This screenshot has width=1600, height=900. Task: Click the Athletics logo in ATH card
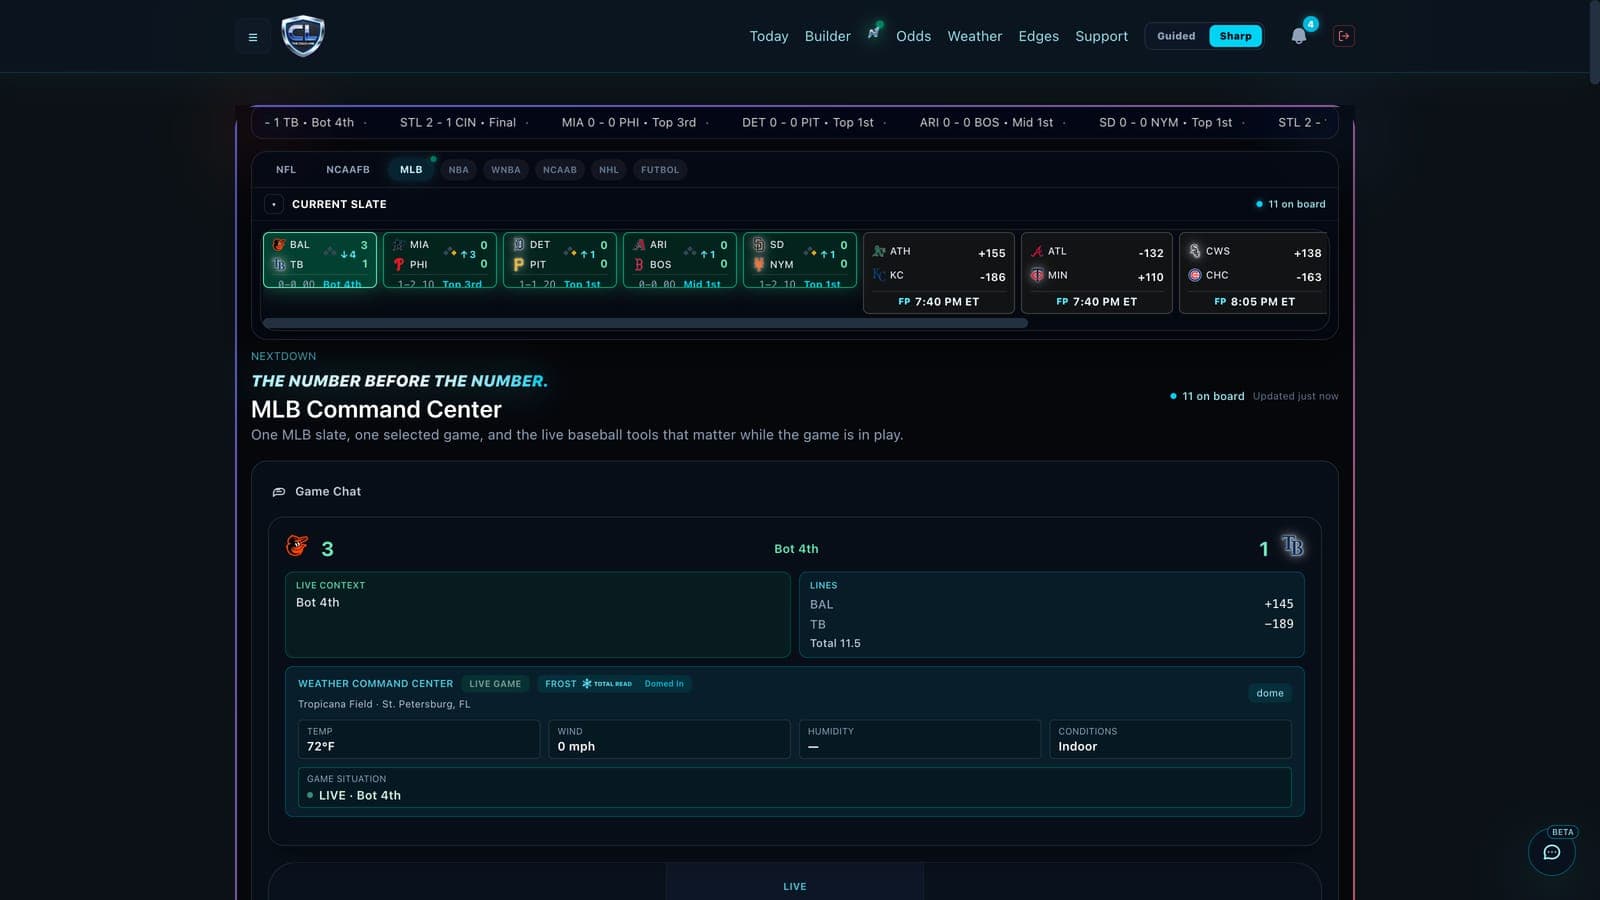(x=879, y=251)
